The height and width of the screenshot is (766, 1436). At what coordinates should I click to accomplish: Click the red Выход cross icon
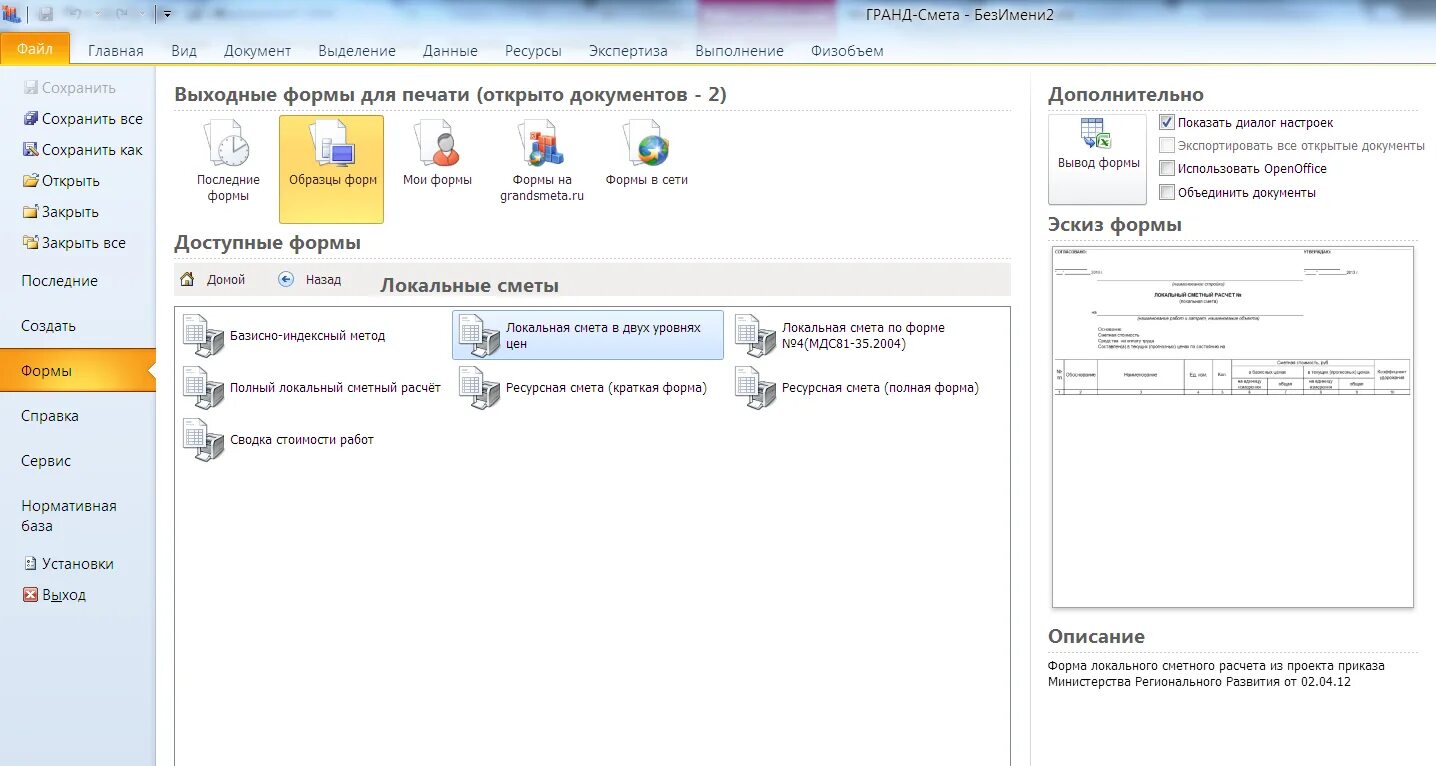click(x=30, y=595)
